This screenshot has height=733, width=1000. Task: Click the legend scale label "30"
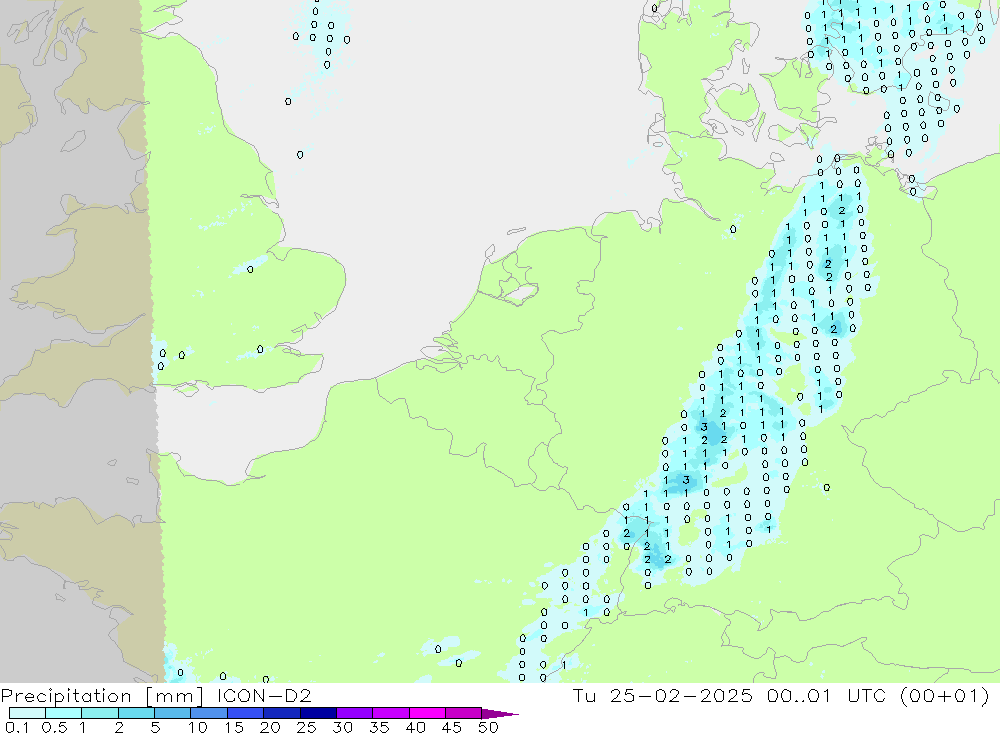343,727
